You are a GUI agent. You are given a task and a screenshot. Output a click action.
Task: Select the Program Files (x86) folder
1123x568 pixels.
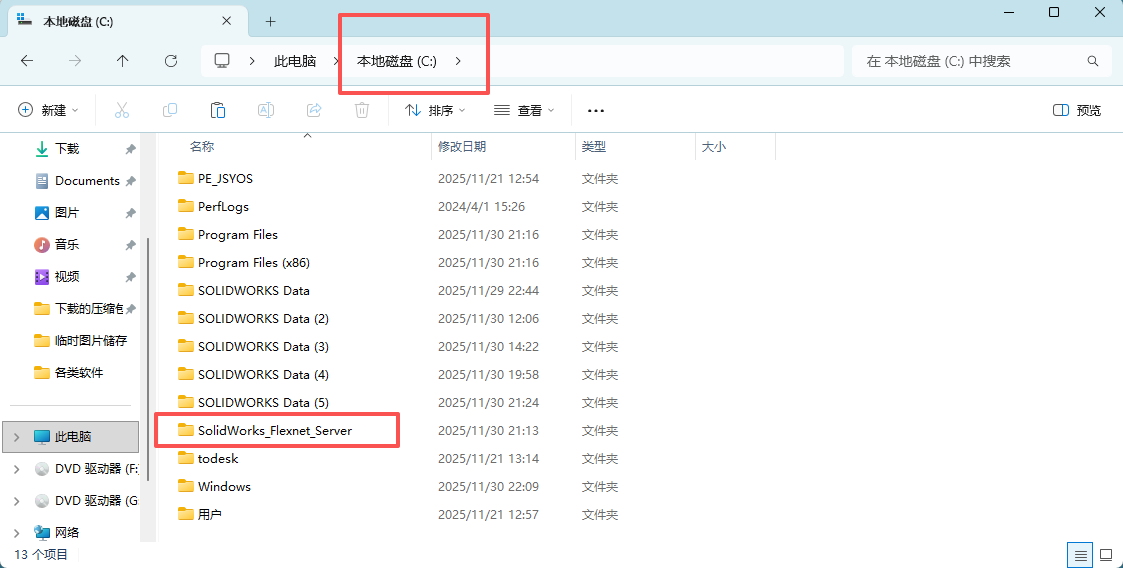click(254, 262)
